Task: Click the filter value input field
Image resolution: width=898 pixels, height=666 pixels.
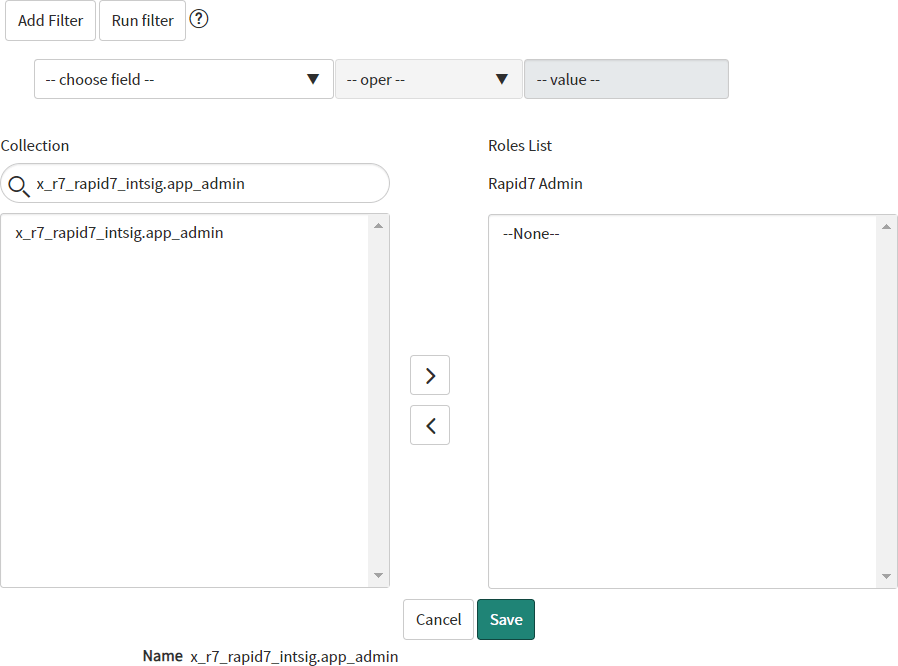Action: coord(626,79)
